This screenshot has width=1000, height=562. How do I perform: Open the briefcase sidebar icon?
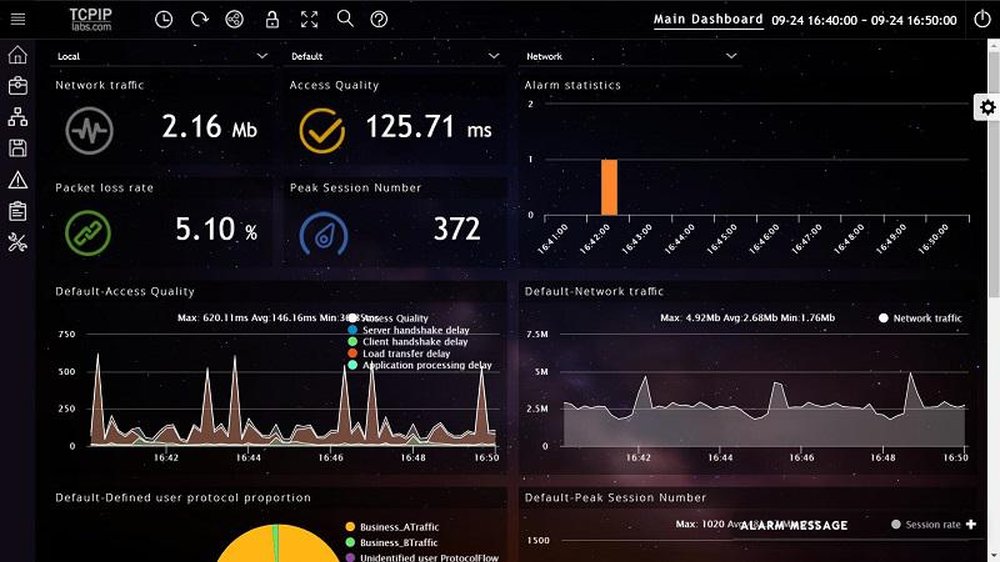click(18, 85)
